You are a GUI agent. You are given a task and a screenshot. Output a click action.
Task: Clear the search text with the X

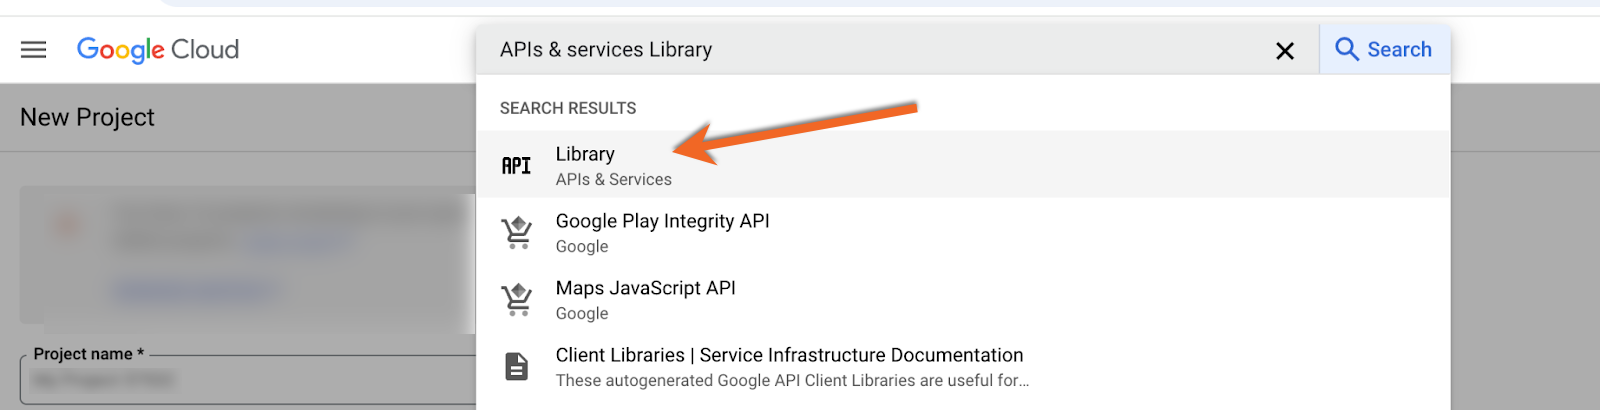[1285, 51]
